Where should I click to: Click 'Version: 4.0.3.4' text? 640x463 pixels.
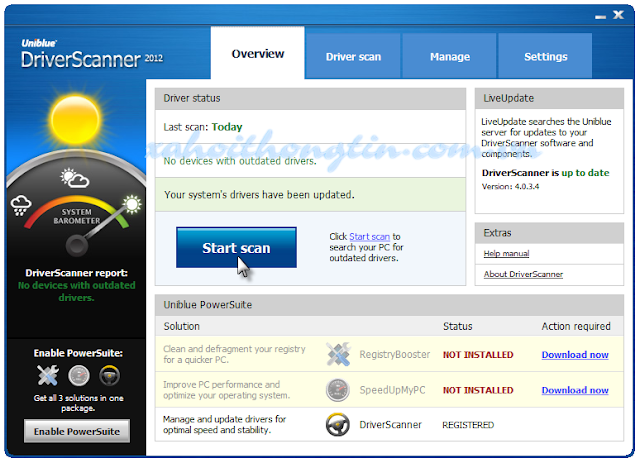510,187
